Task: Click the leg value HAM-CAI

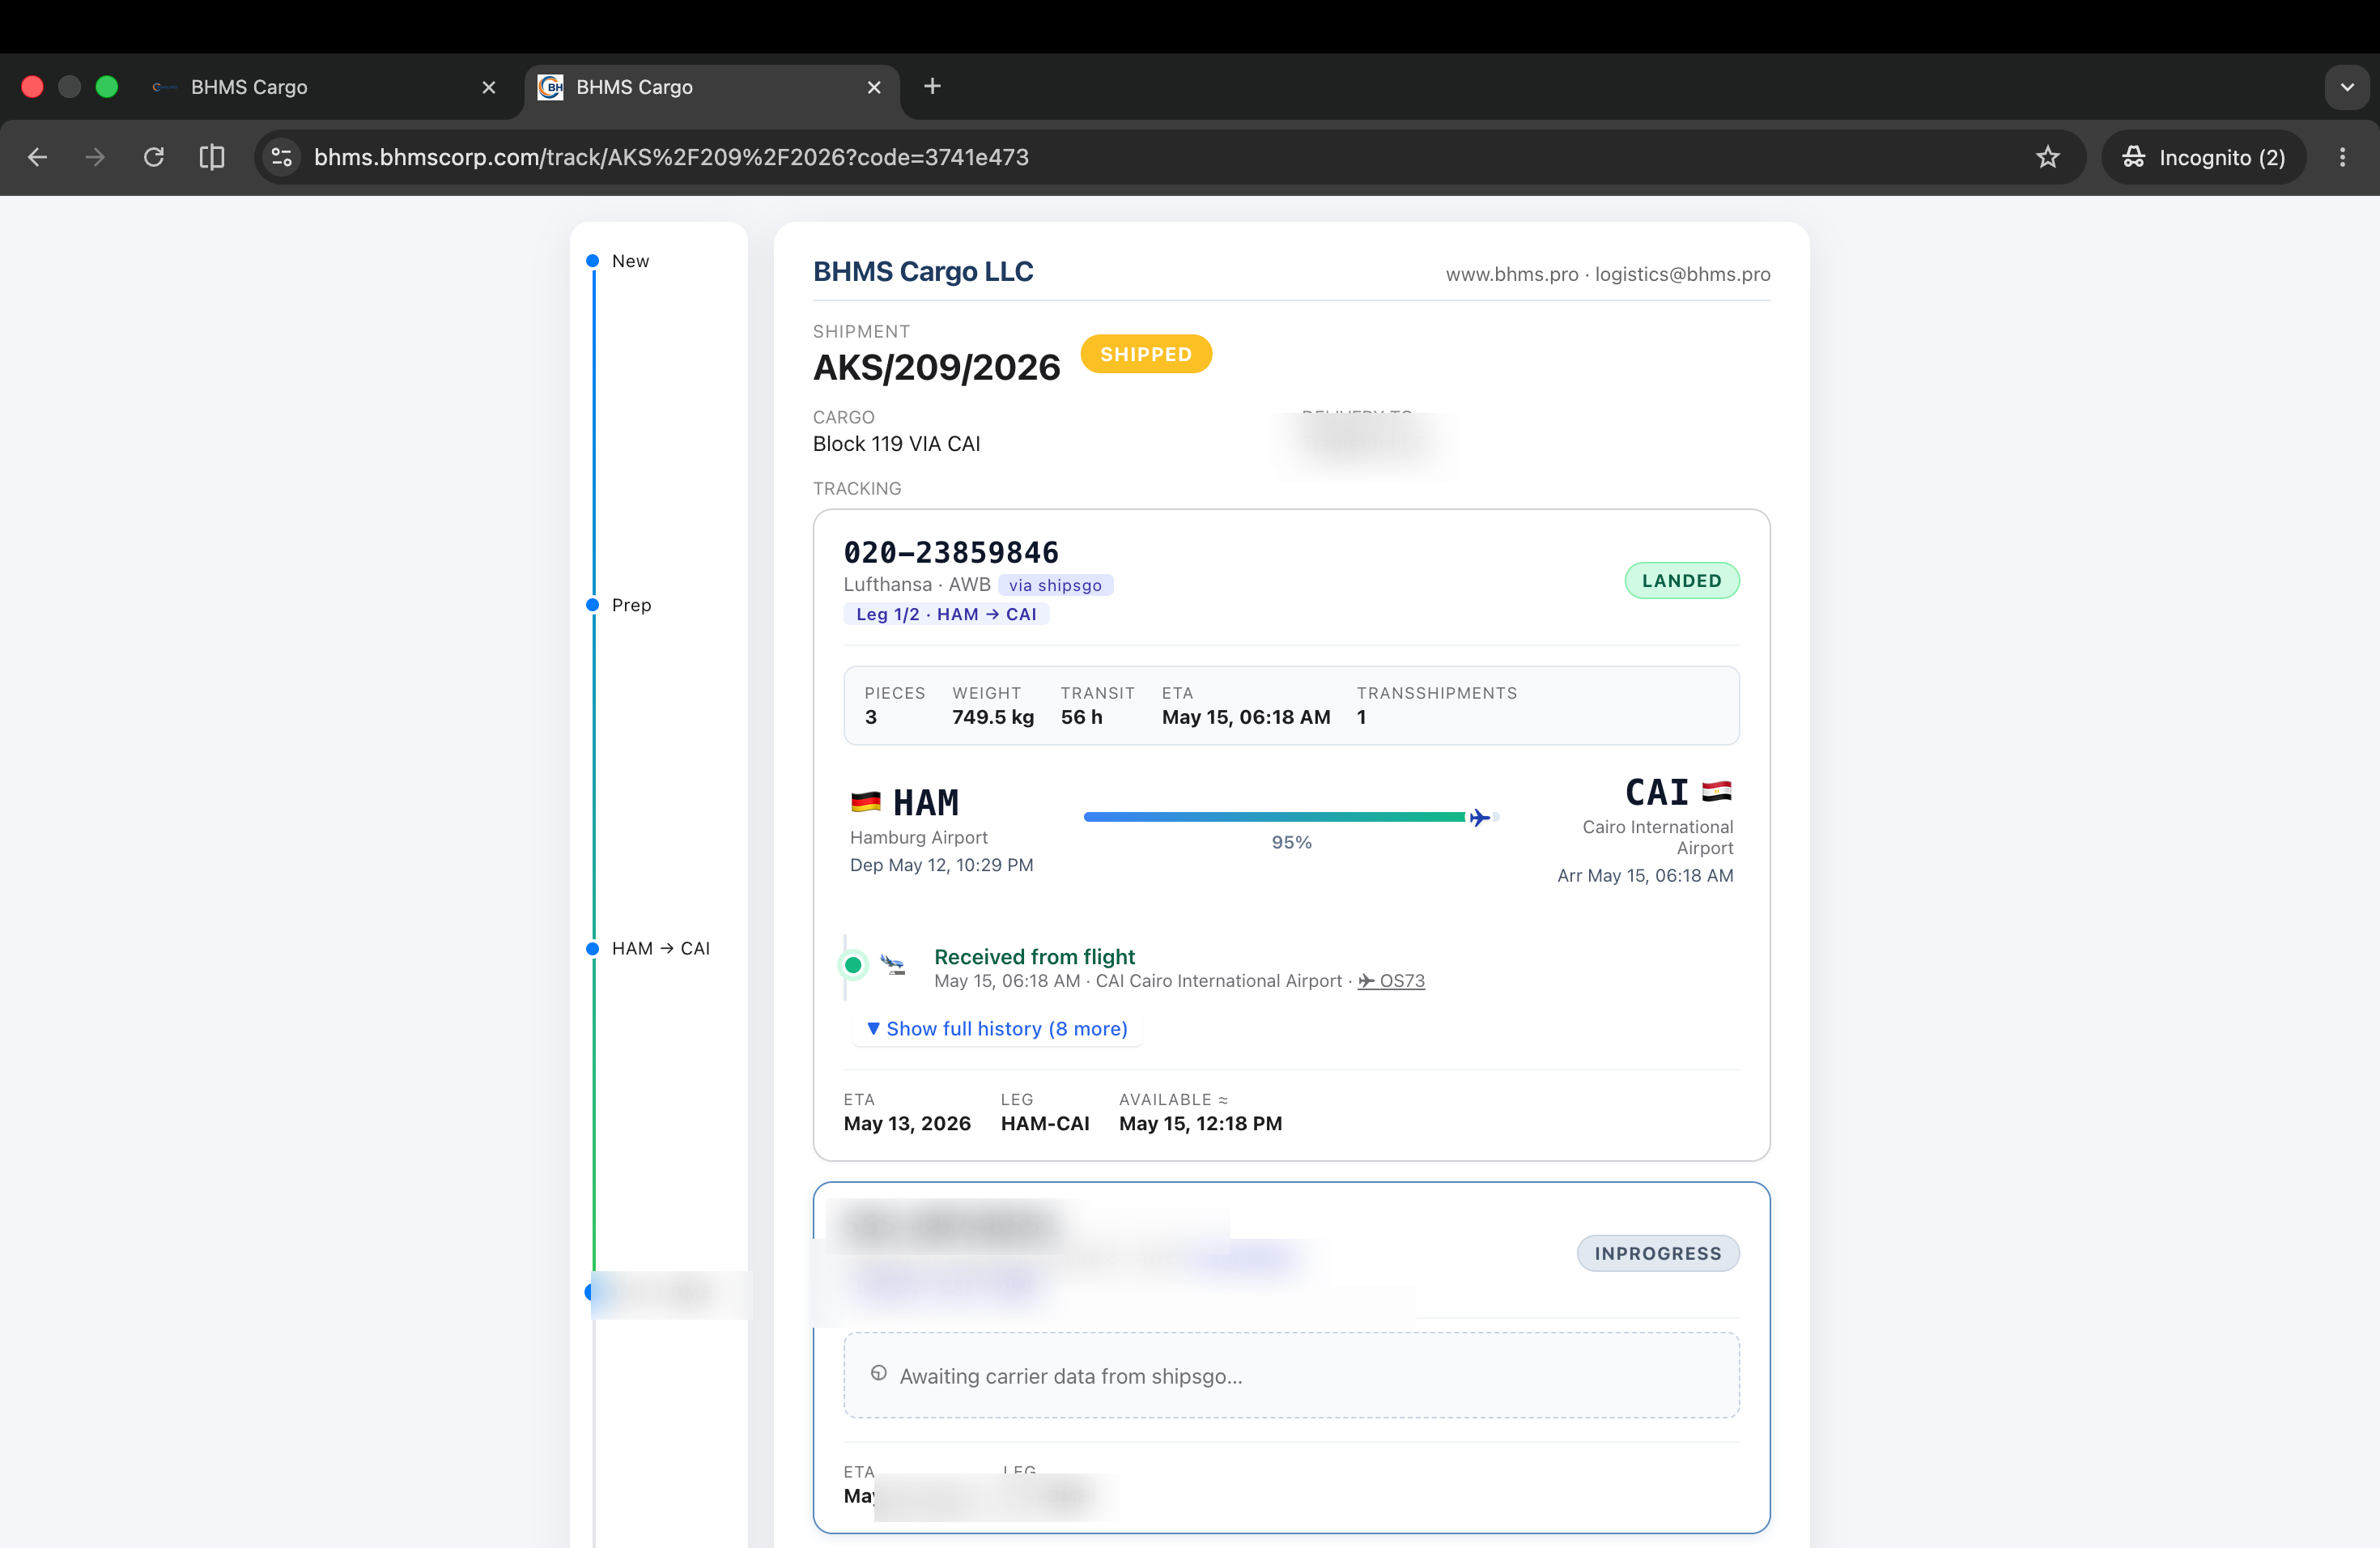Action: click(1045, 1123)
